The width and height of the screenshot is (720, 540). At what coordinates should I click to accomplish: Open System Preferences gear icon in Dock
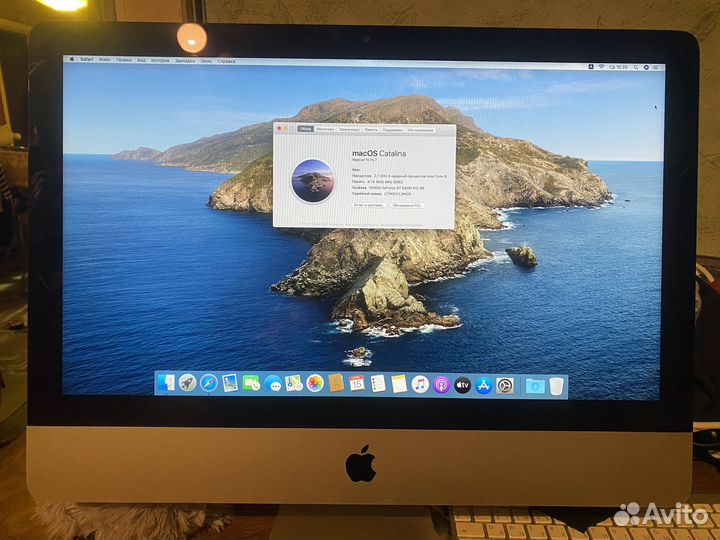pos(505,386)
